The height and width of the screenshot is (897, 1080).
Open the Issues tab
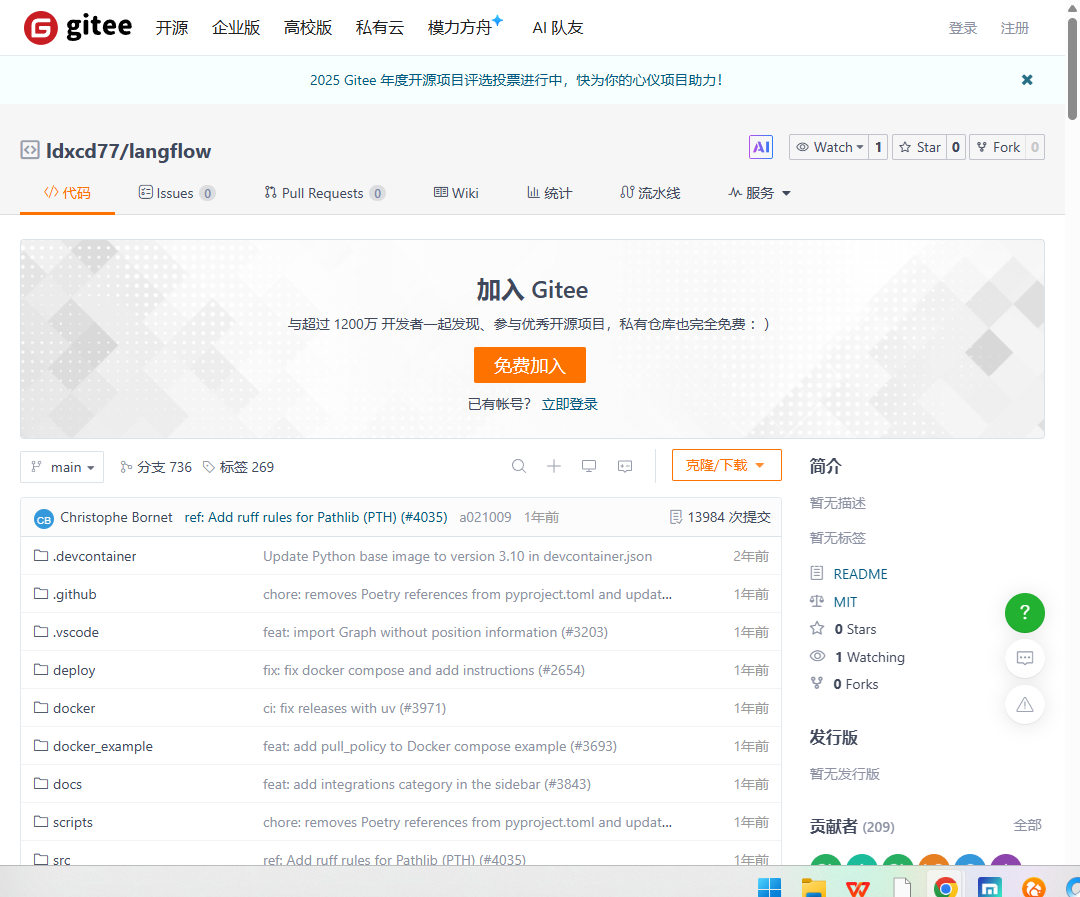[176, 193]
